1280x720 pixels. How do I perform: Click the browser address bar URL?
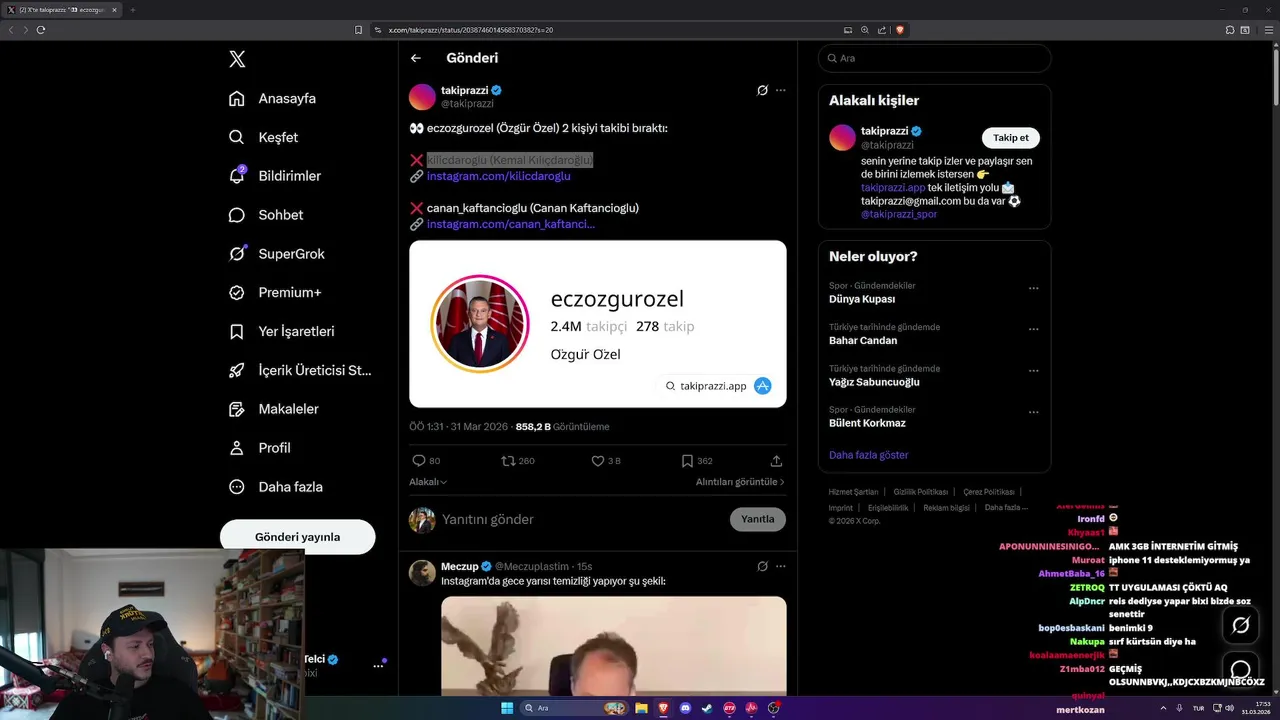(x=470, y=30)
